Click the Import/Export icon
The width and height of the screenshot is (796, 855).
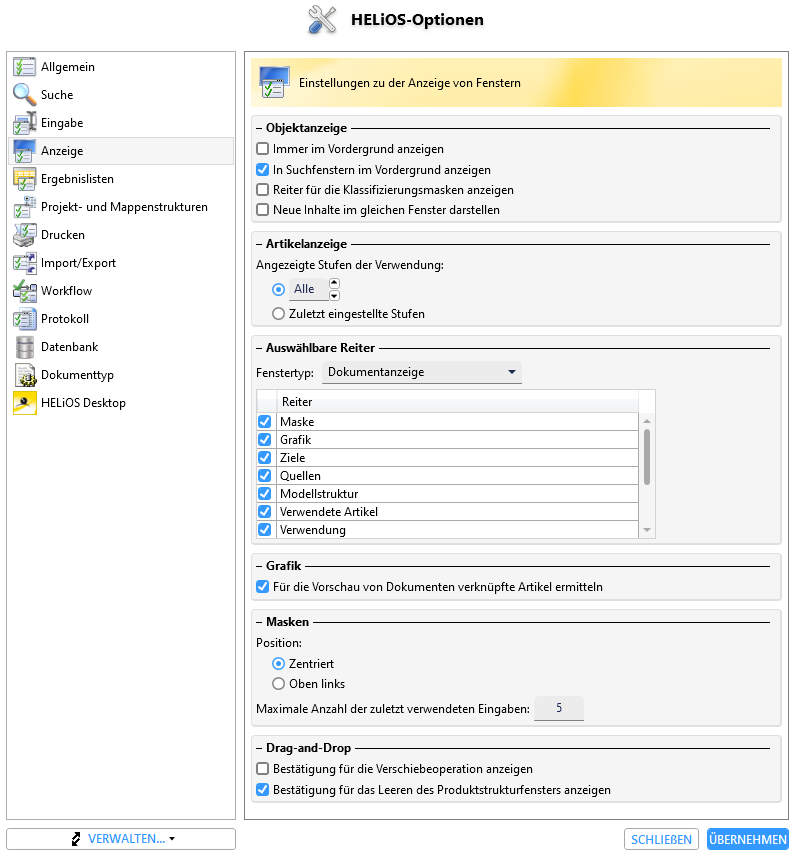tap(25, 263)
